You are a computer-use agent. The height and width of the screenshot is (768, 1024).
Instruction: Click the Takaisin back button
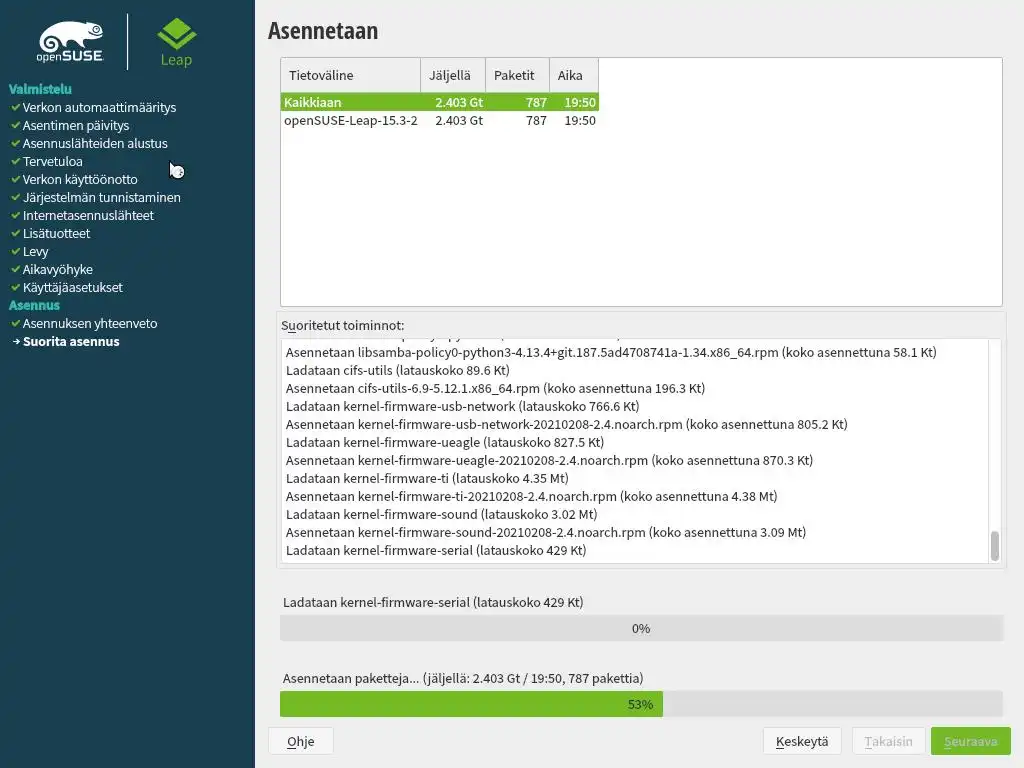tap(888, 741)
